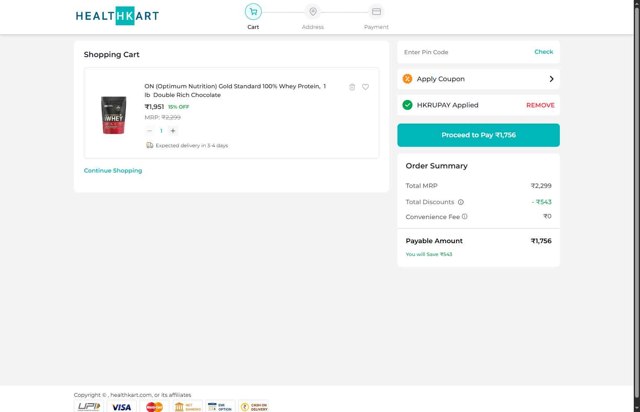This screenshot has width=640, height=412.
Task: Click the delivery truck icon
Action: [x=150, y=145]
